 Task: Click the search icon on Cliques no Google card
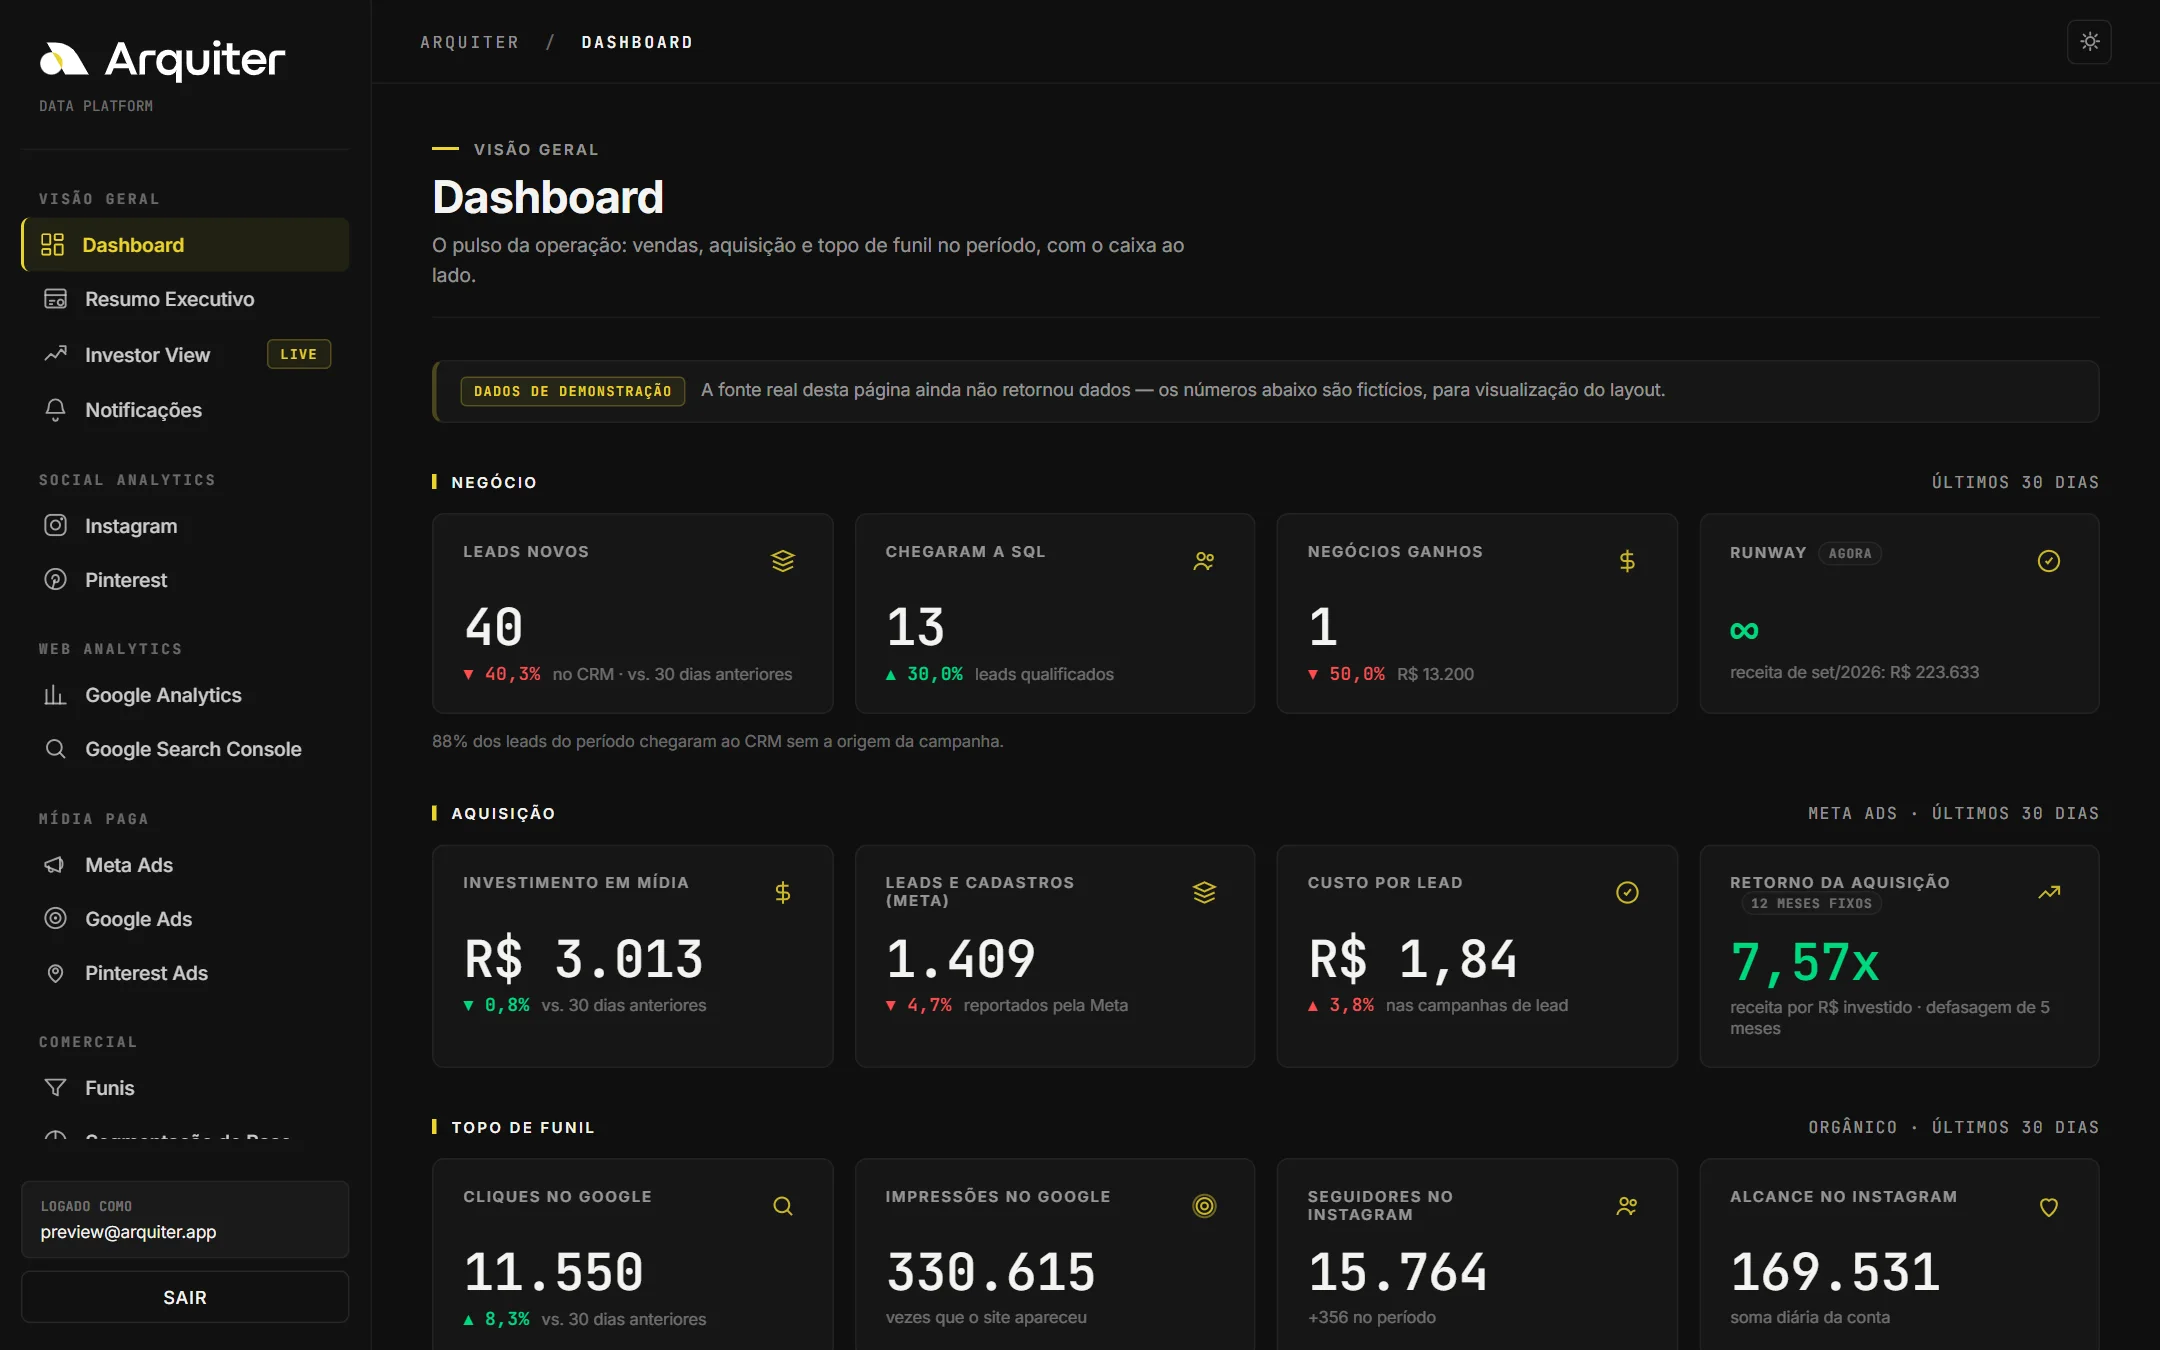pos(783,1206)
